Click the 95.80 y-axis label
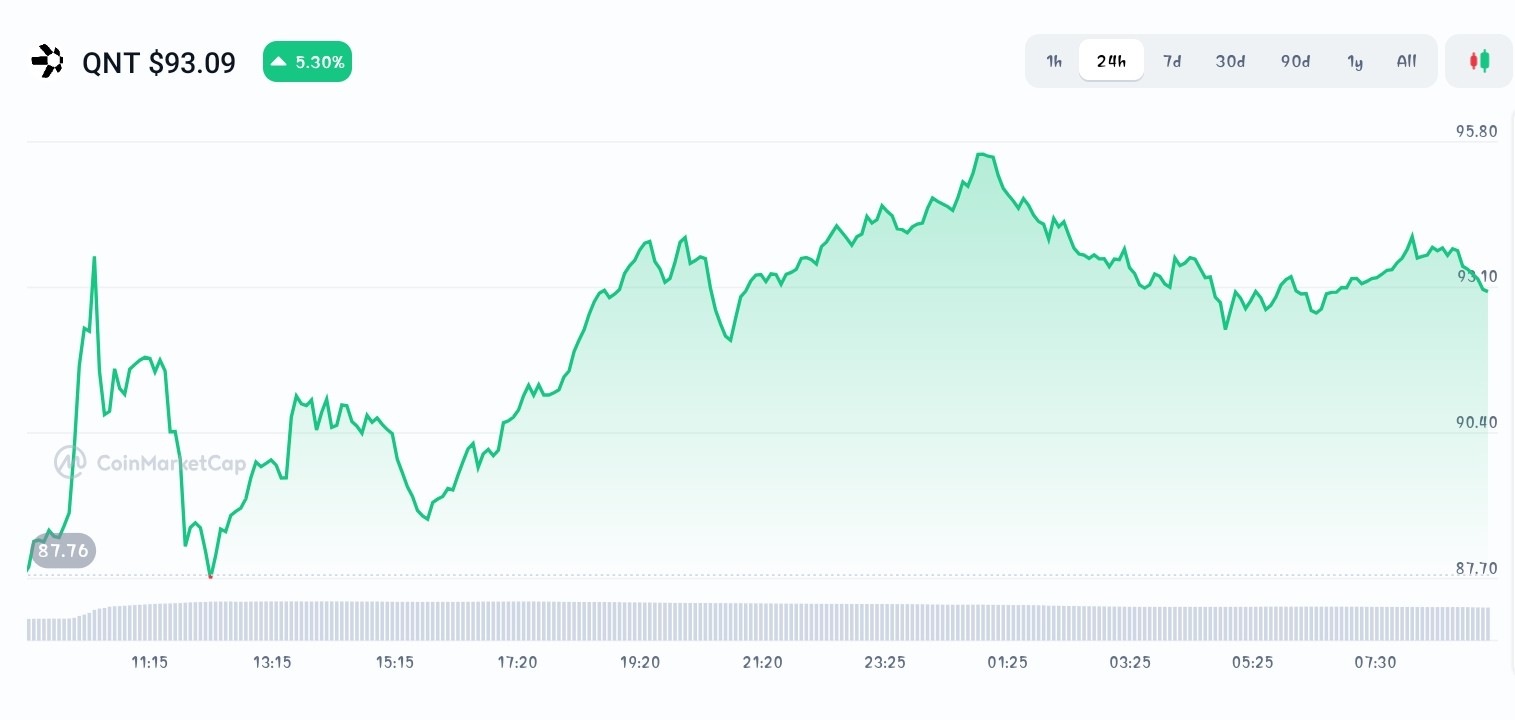This screenshot has width=1515, height=720. click(1476, 131)
